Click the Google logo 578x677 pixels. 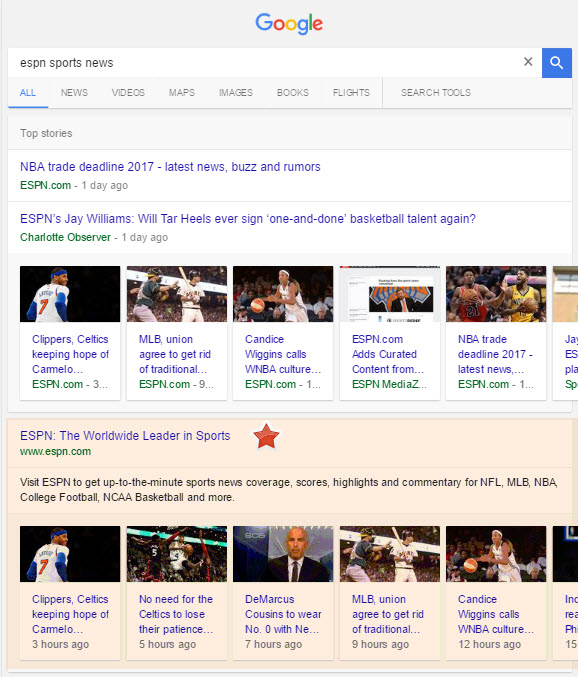289,23
